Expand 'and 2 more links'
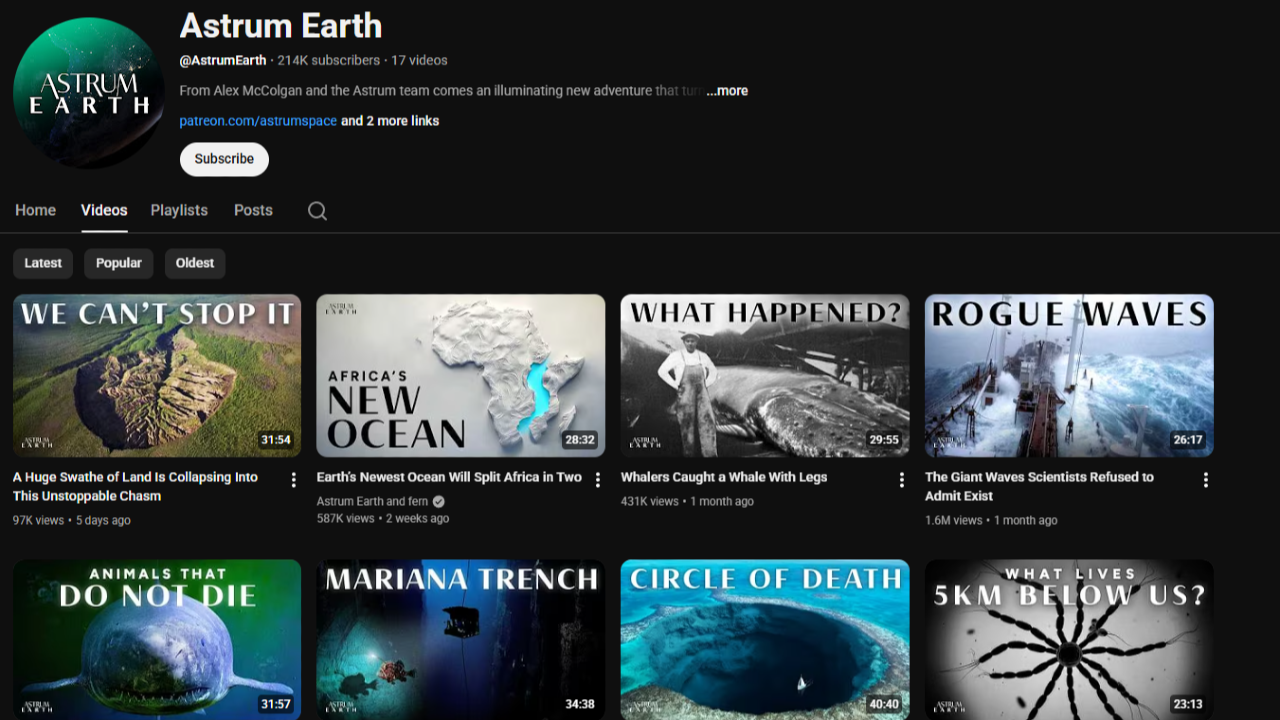This screenshot has height=720, width=1280. [x=390, y=119]
